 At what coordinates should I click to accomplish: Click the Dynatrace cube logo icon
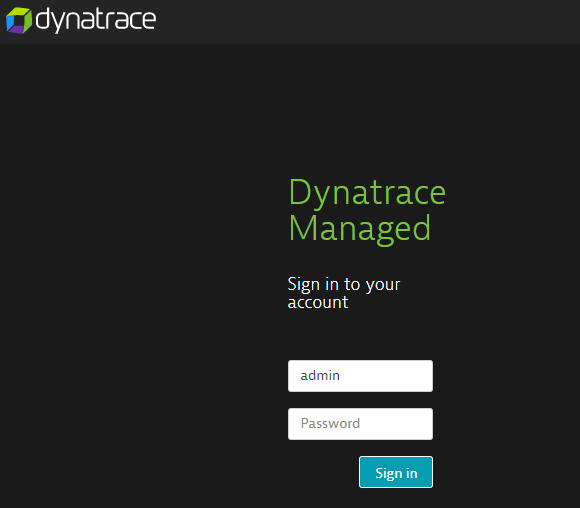pyautogui.click(x=19, y=20)
